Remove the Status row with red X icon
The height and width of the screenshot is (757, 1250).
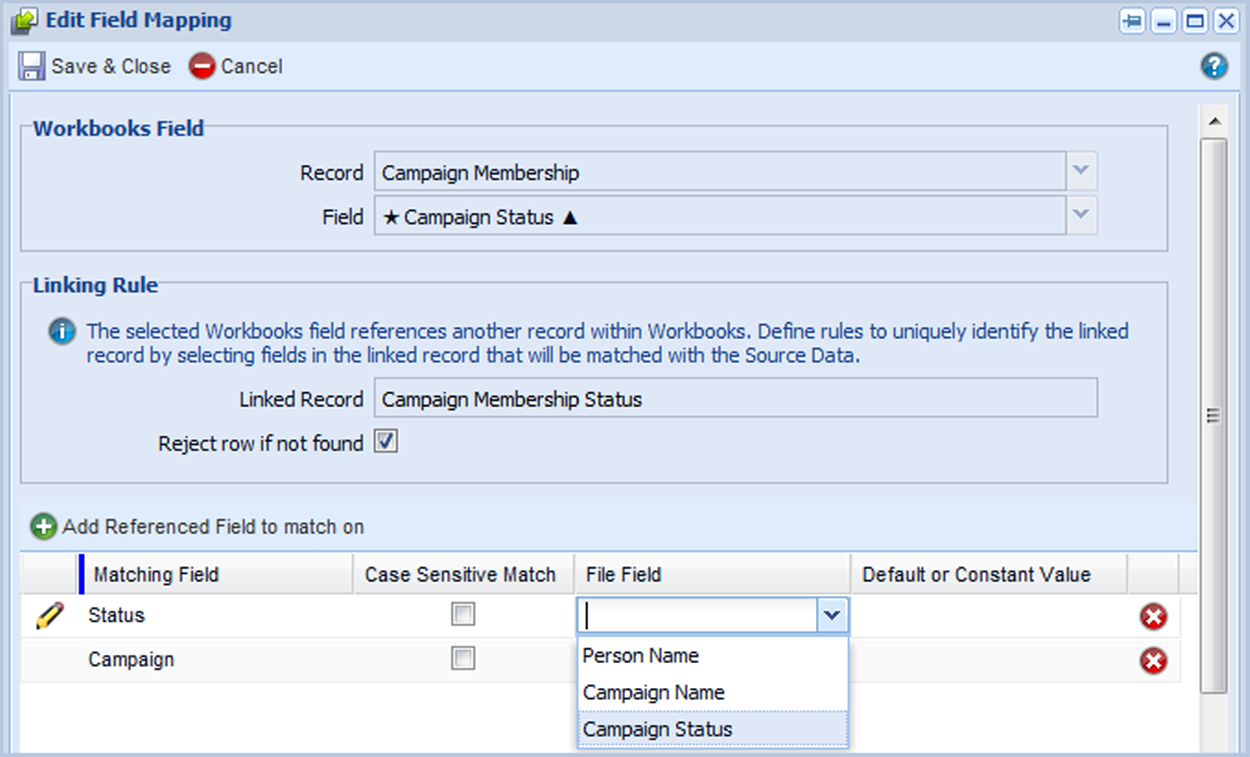pos(1153,616)
